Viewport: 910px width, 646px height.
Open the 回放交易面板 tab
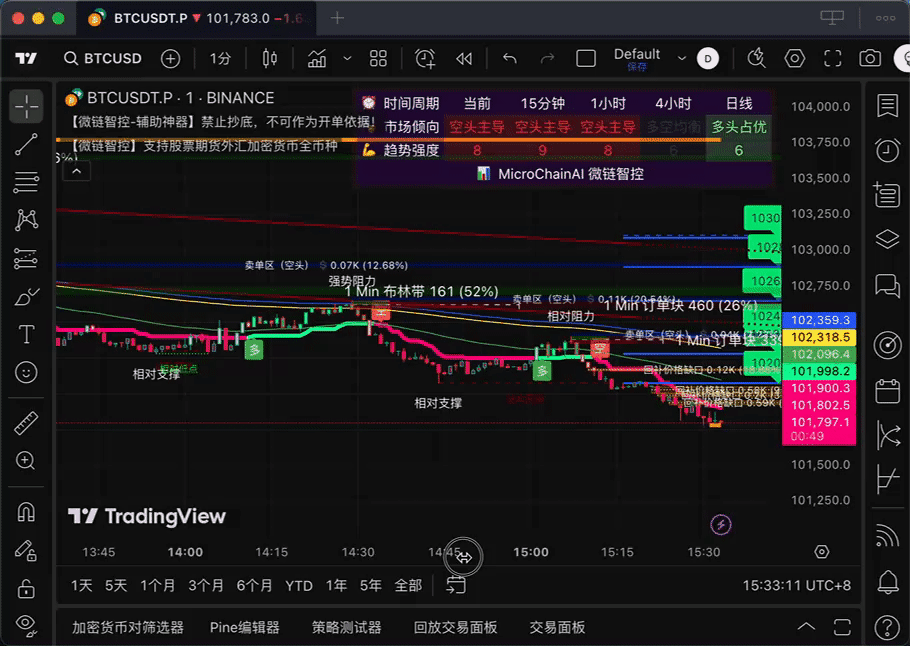point(456,627)
